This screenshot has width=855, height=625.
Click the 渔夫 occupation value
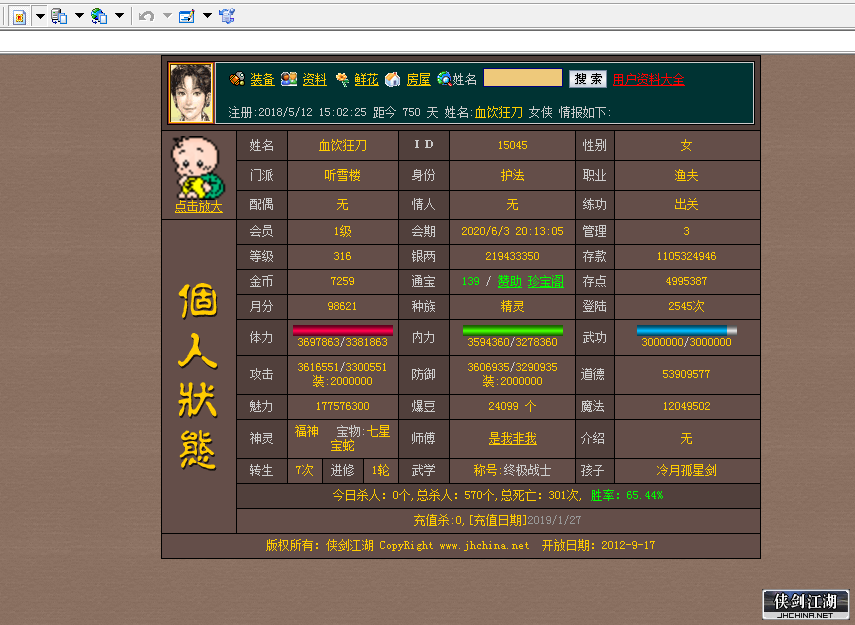coord(687,175)
